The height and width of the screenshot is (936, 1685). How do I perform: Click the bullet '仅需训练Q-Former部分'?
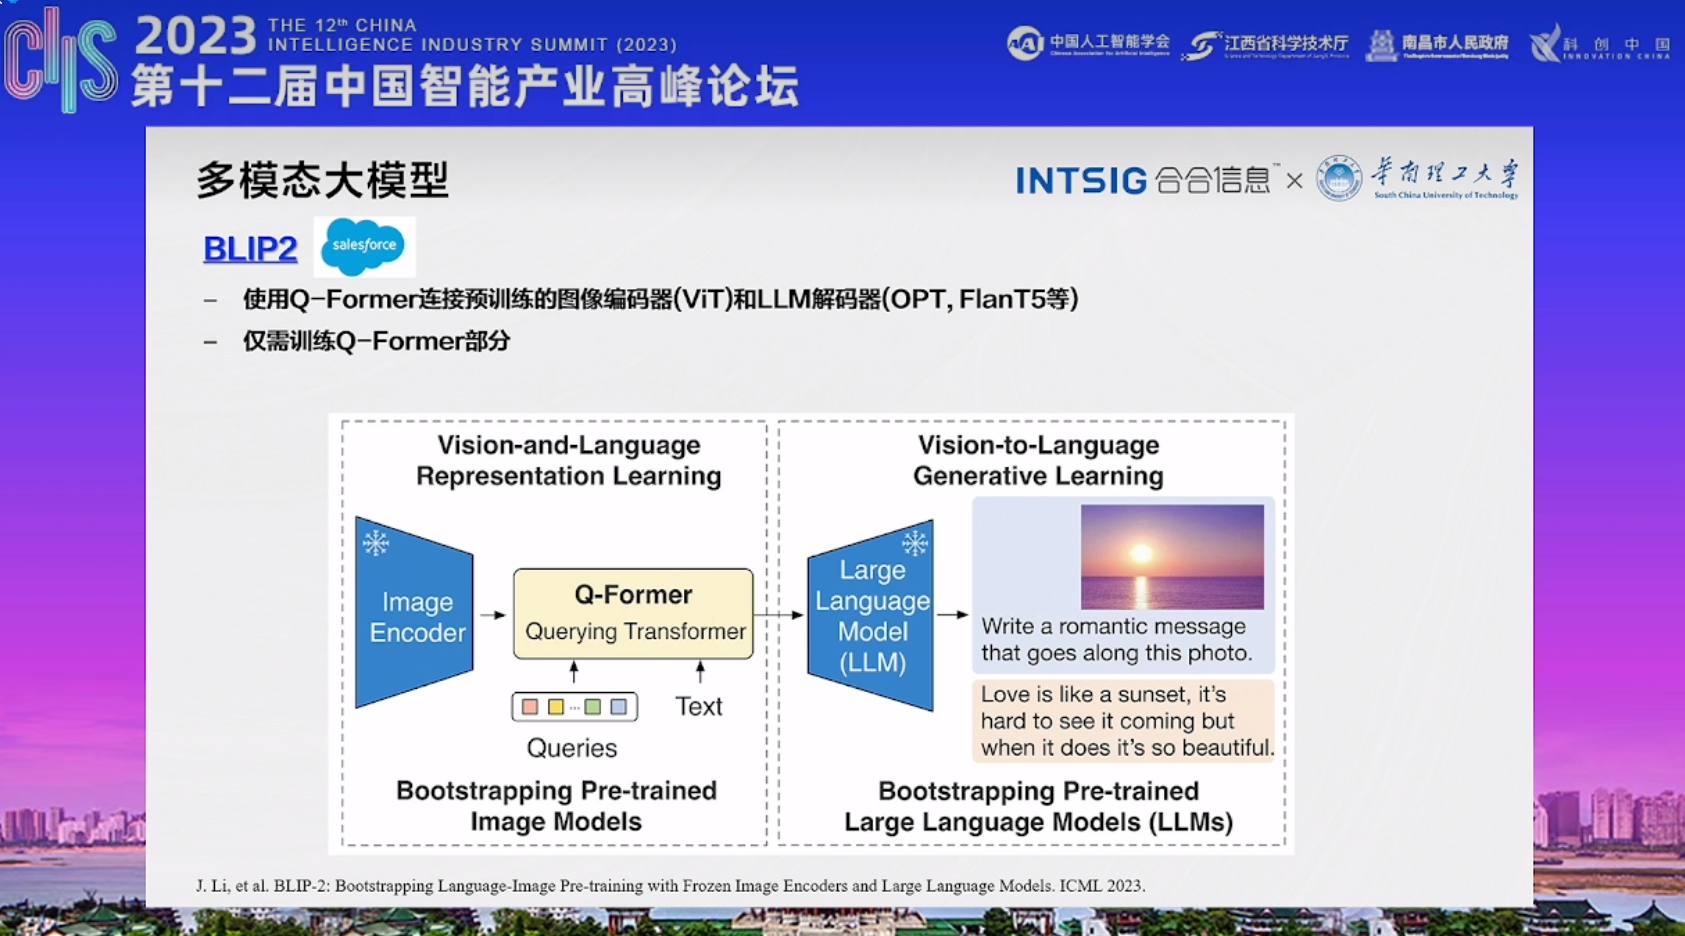(x=376, y=341)
